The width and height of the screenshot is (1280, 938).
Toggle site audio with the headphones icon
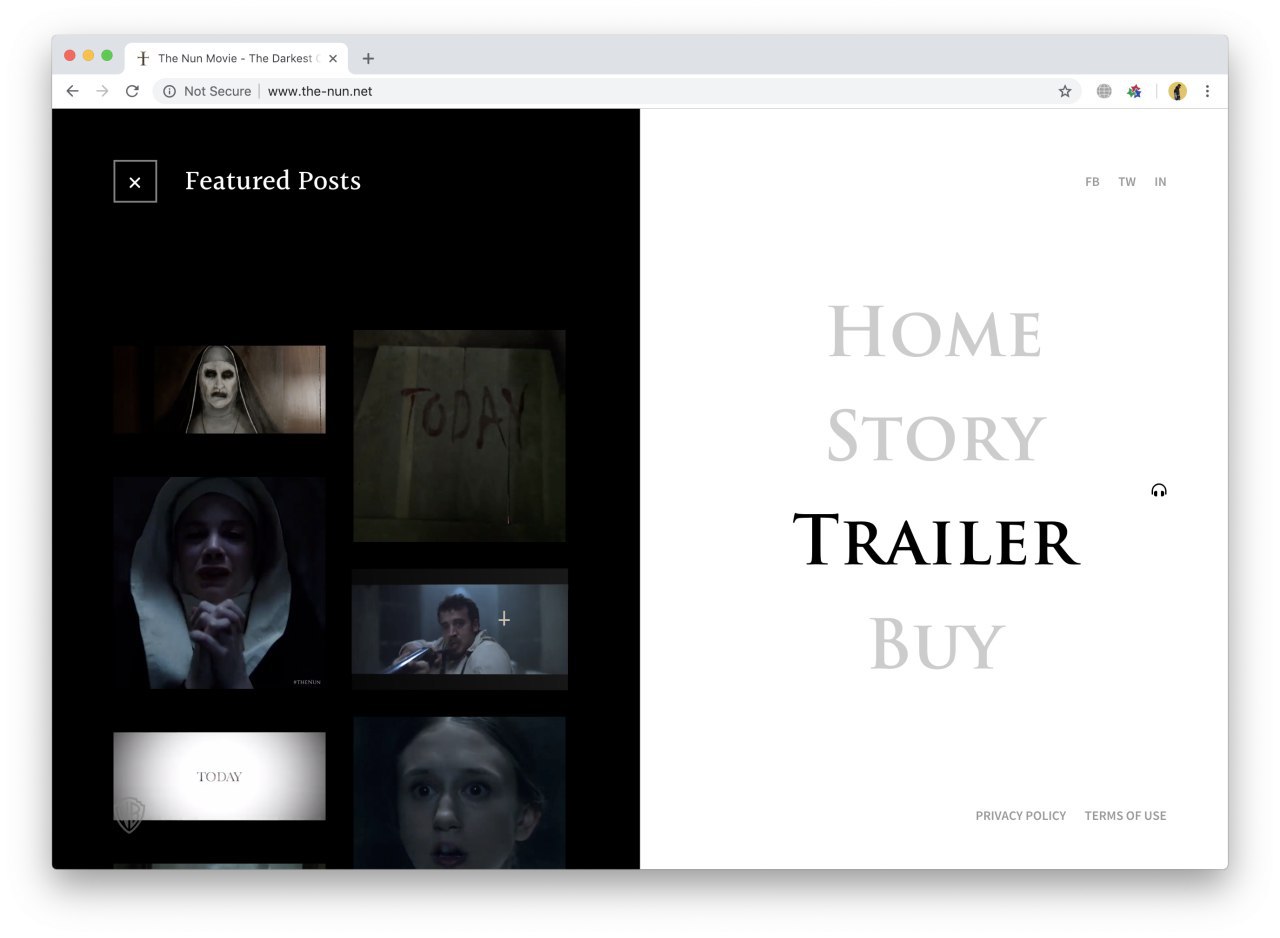[1159, 490]
